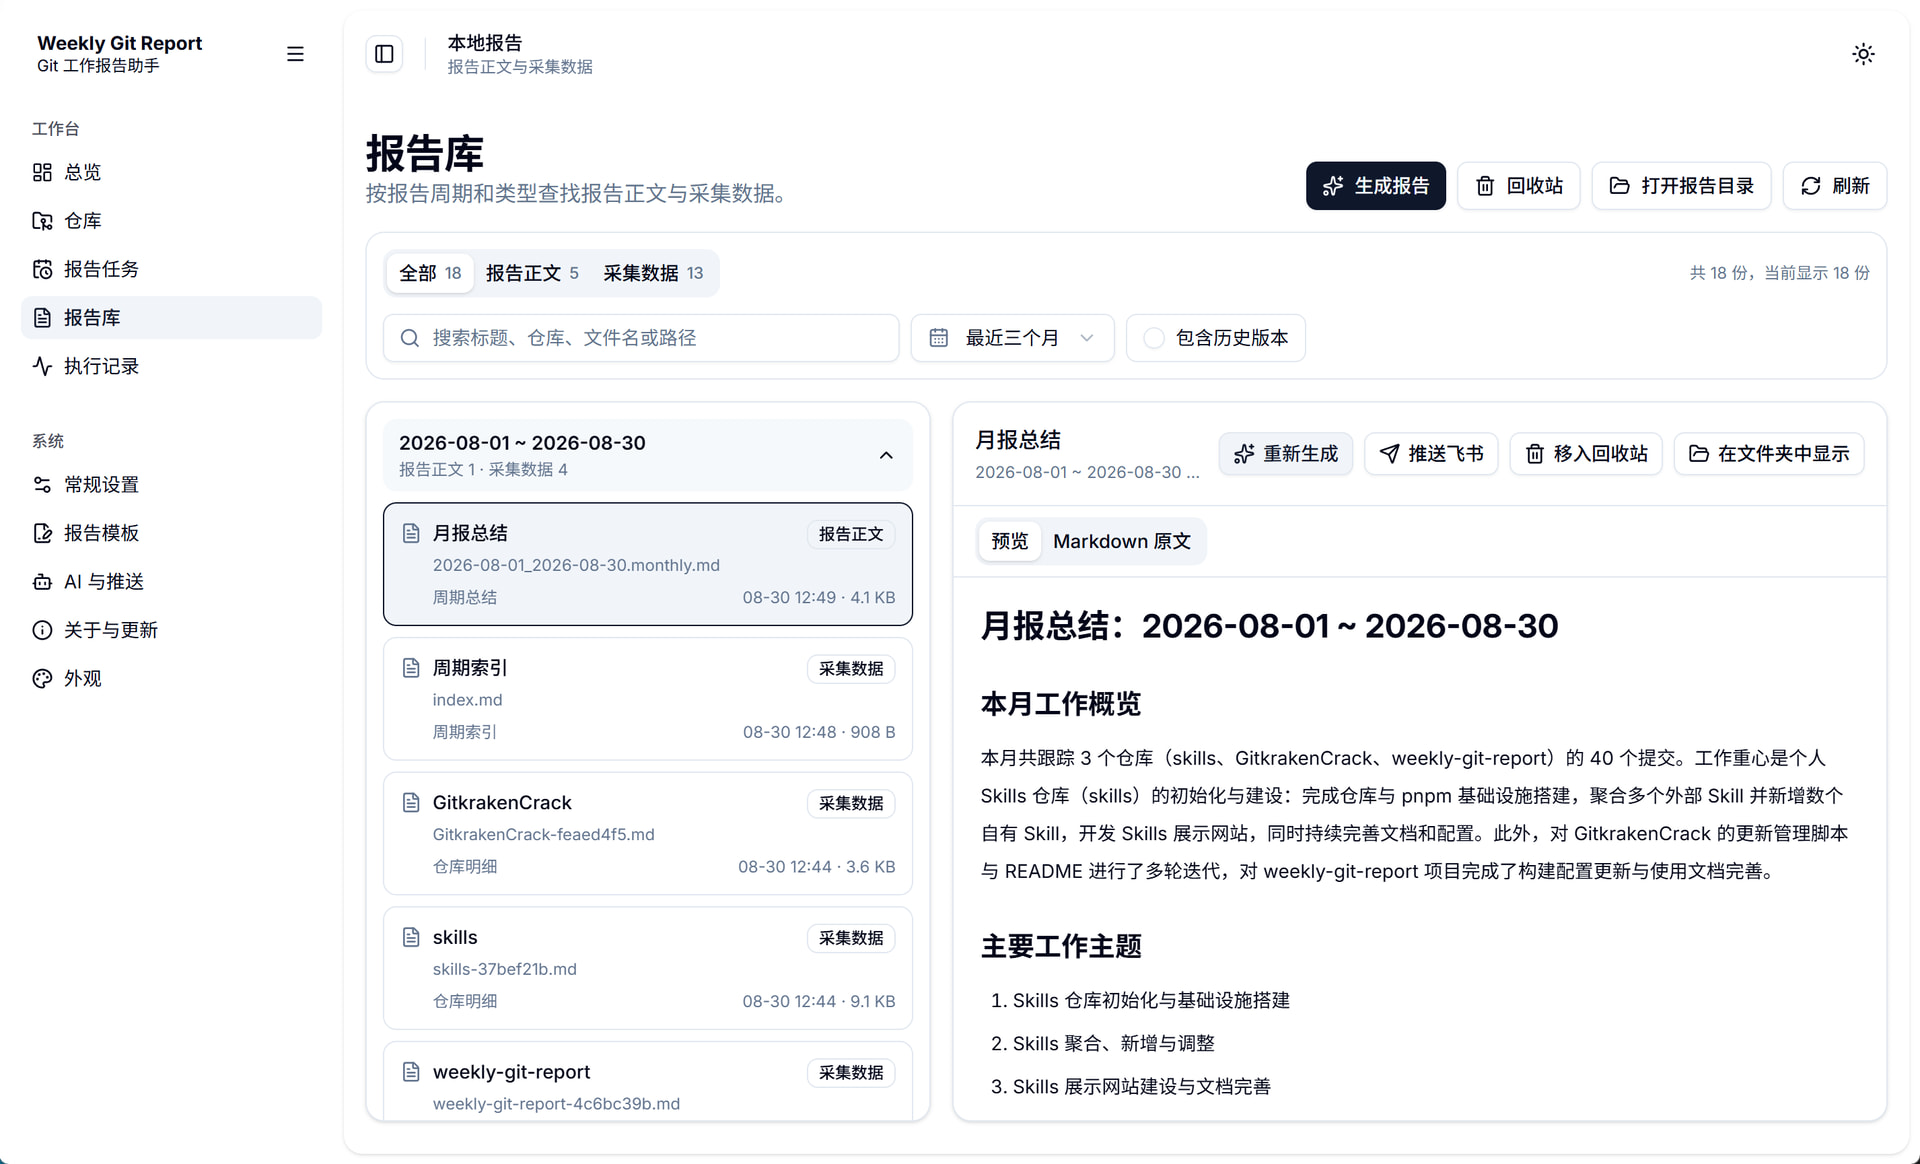Select 报告库 in the sidebar
This screenshot has height=1164, width=1920.
(171, 318)
